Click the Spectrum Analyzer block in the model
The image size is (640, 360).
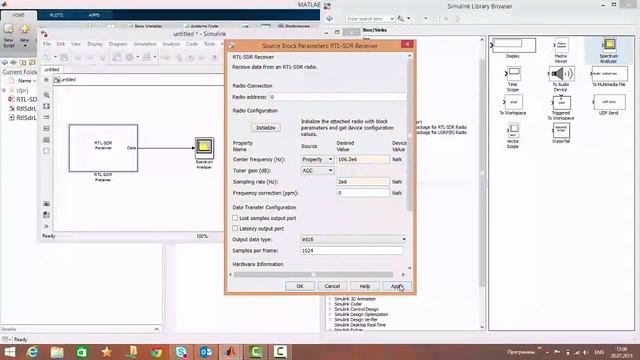(204, 147)
